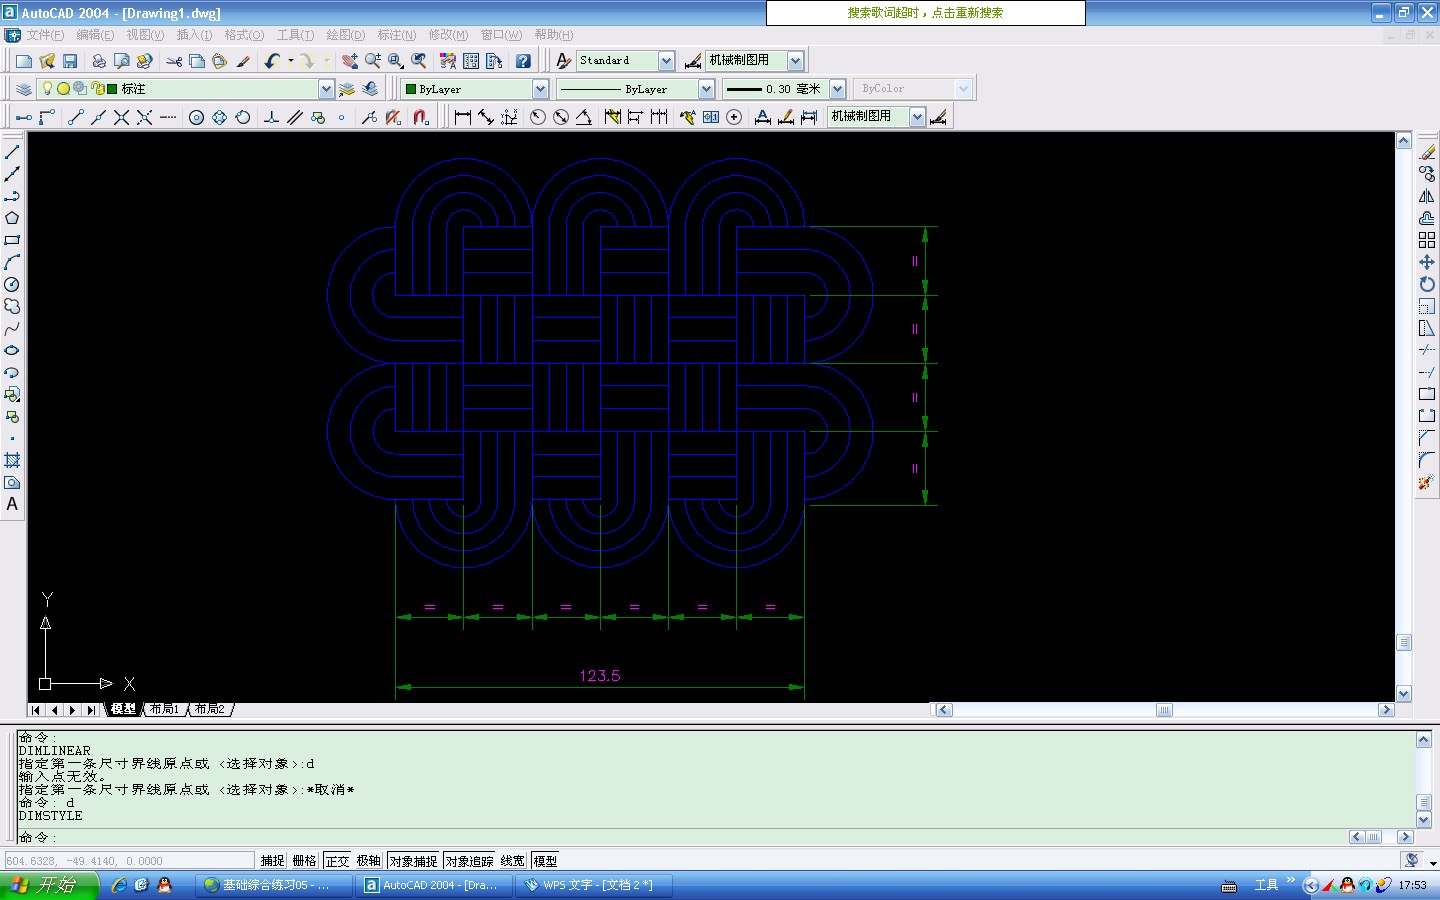Pick the Circle tool in draw toolbar
1440x900 pixels.
coord(12,284)
